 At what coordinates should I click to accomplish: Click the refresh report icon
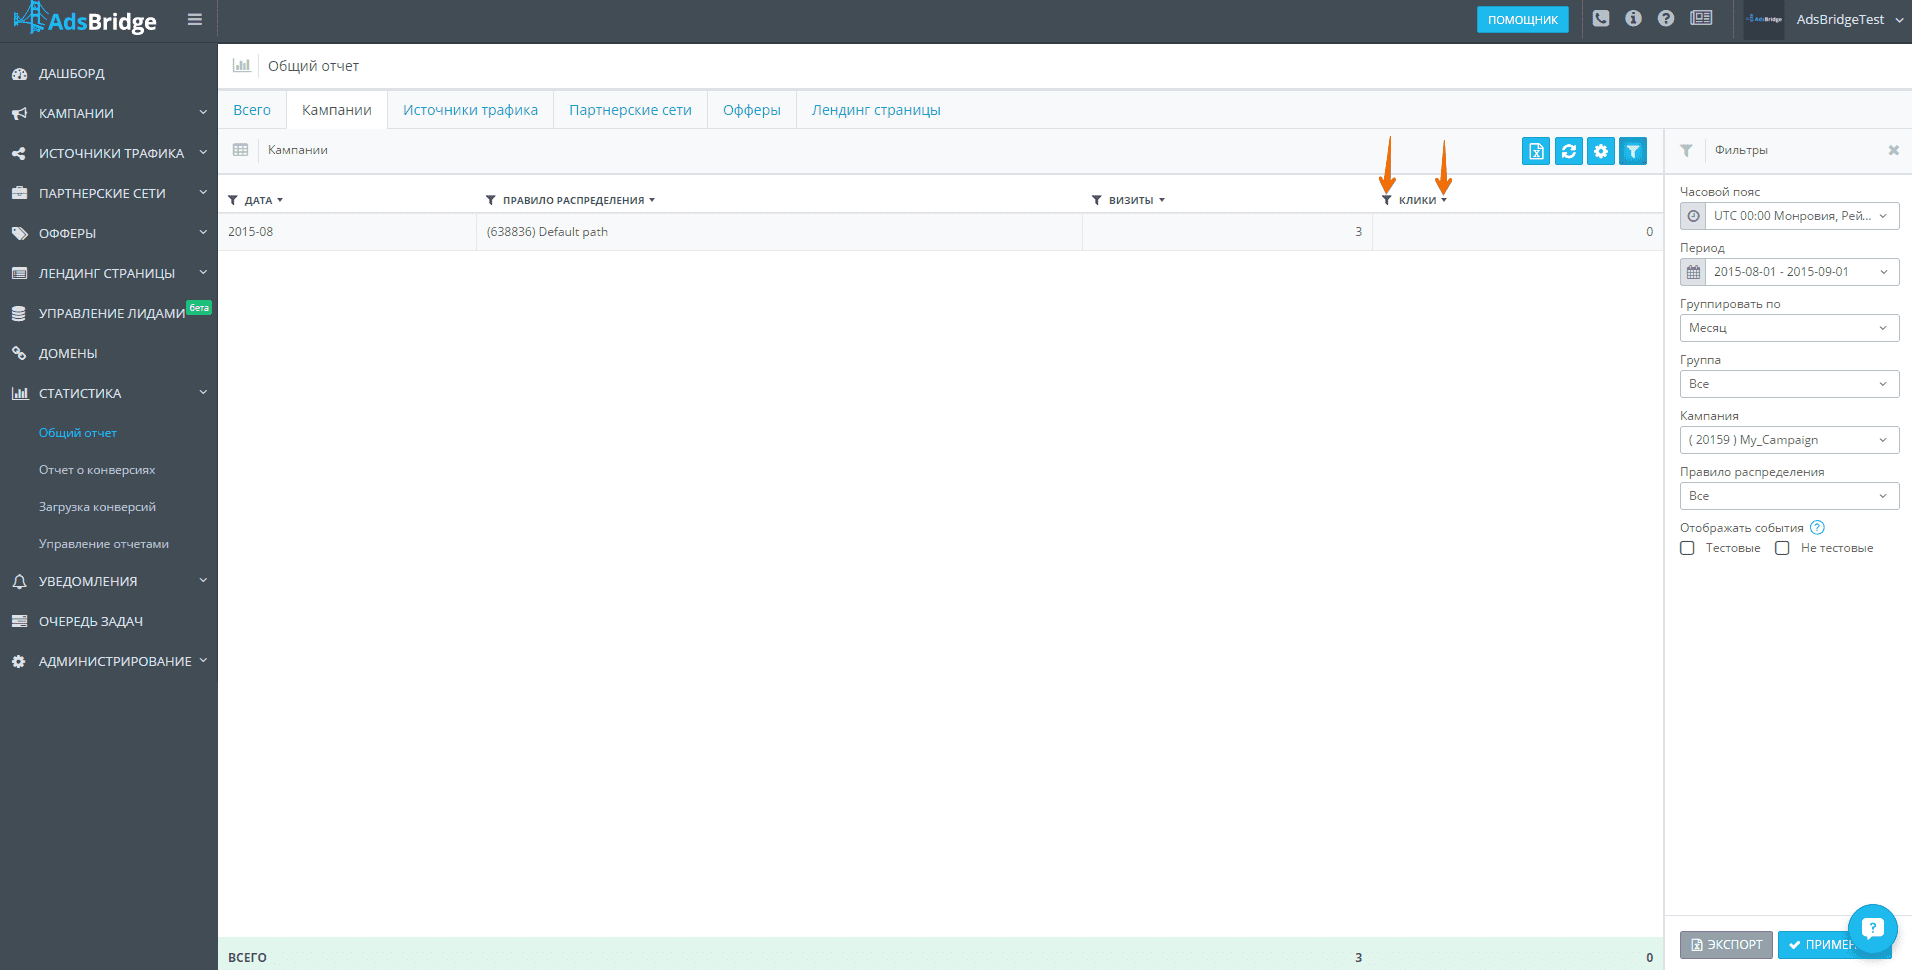1568,151
